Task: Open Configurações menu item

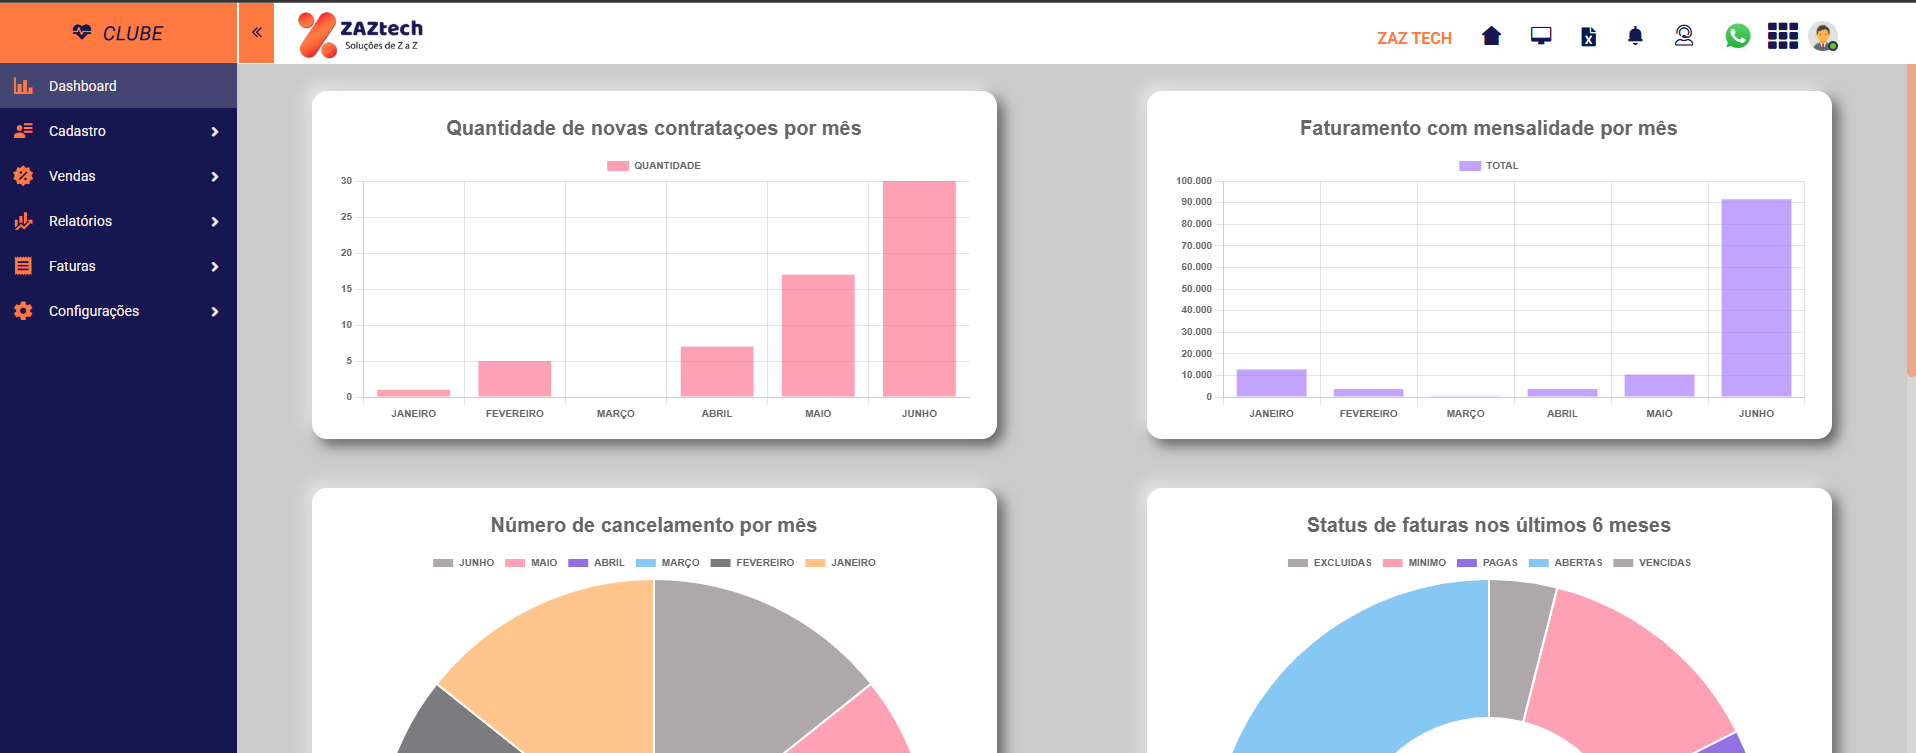Action: [x=118, y=311]
